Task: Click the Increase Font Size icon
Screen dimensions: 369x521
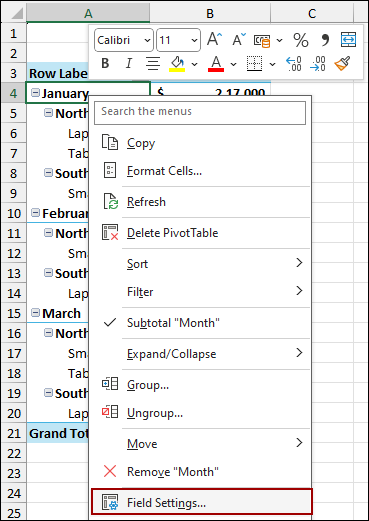Action: 214,40
